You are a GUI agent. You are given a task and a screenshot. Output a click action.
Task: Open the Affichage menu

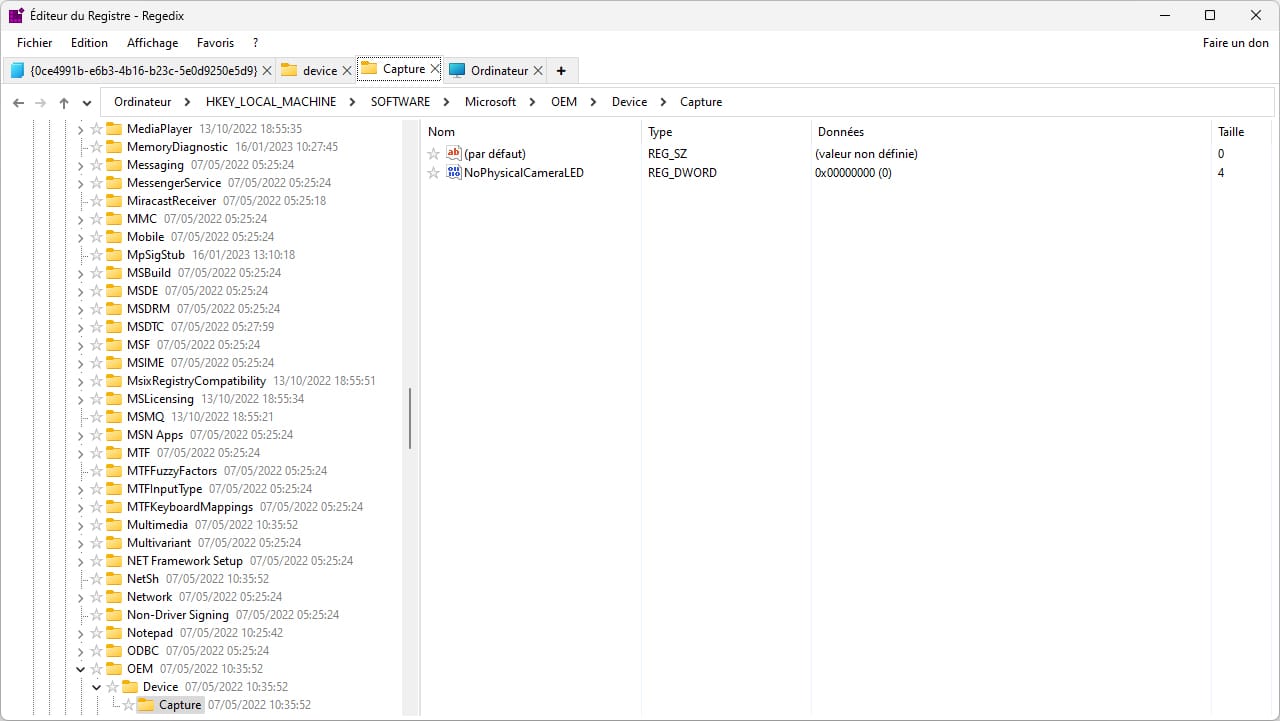(153, 43)
